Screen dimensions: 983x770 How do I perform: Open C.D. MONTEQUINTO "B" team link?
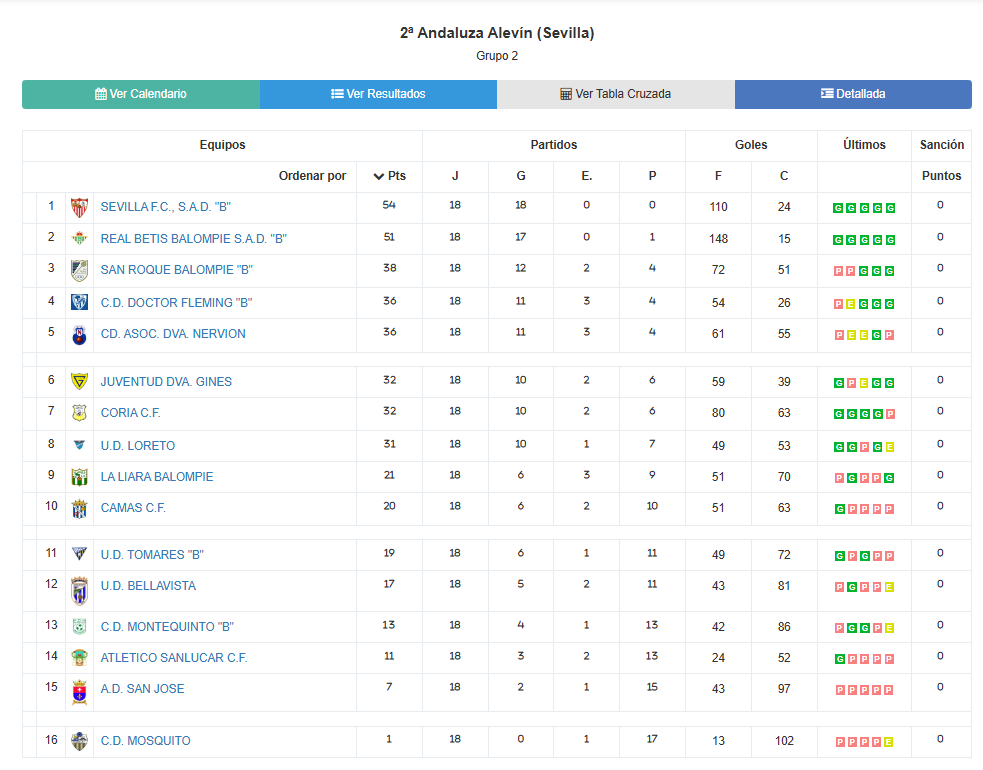point(167,627)
